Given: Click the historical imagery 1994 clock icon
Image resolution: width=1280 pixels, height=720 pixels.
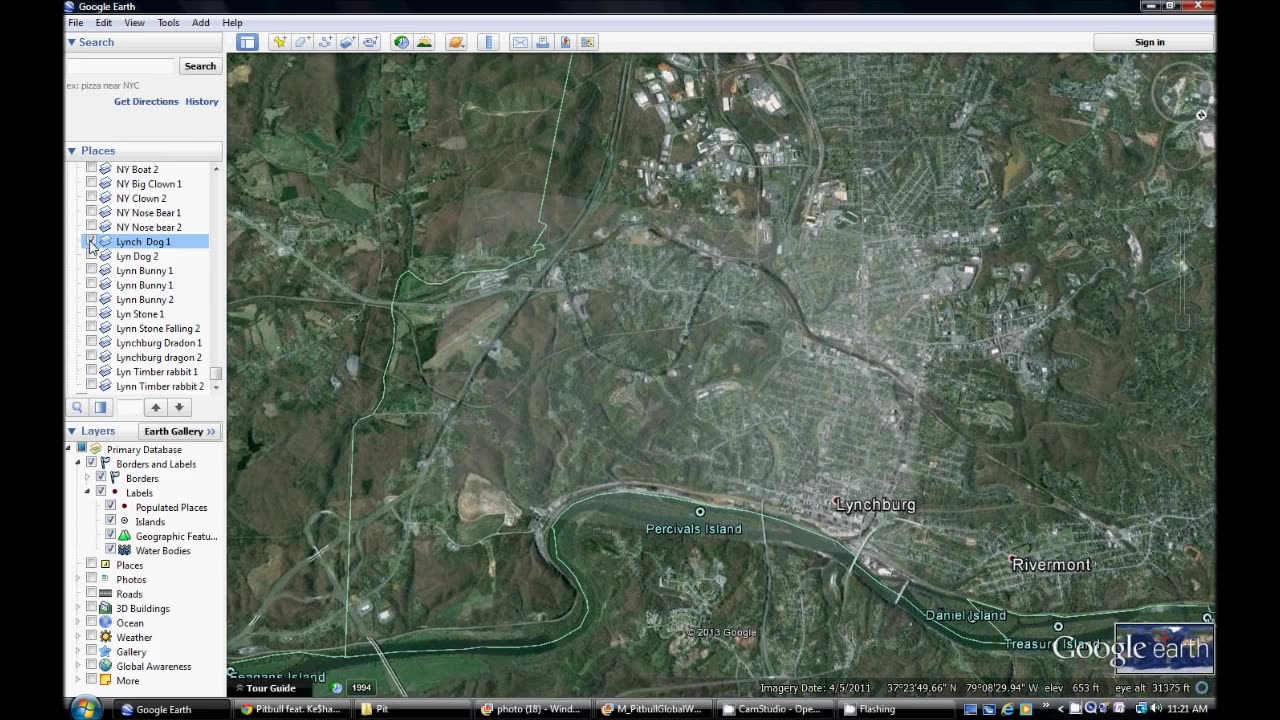Looking at the screenshot, I should (337, 688).
